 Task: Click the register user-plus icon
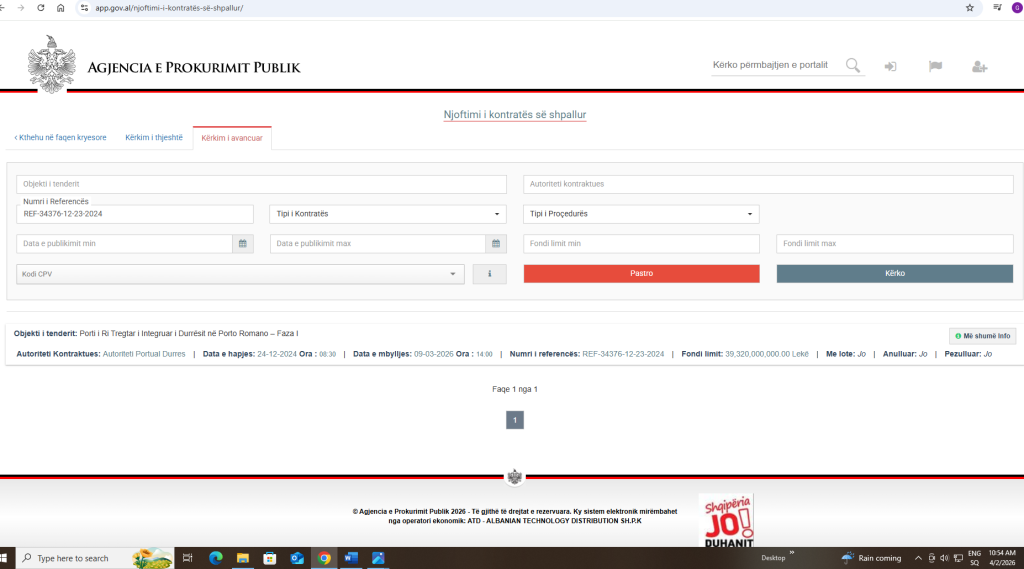[979, 67]
